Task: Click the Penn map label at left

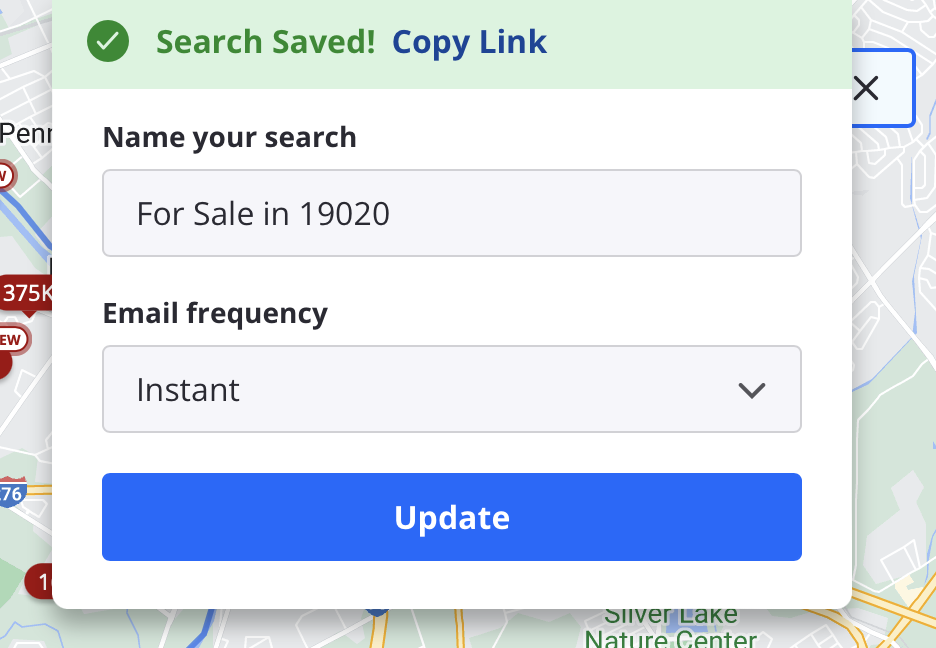Action: (26, 133)
